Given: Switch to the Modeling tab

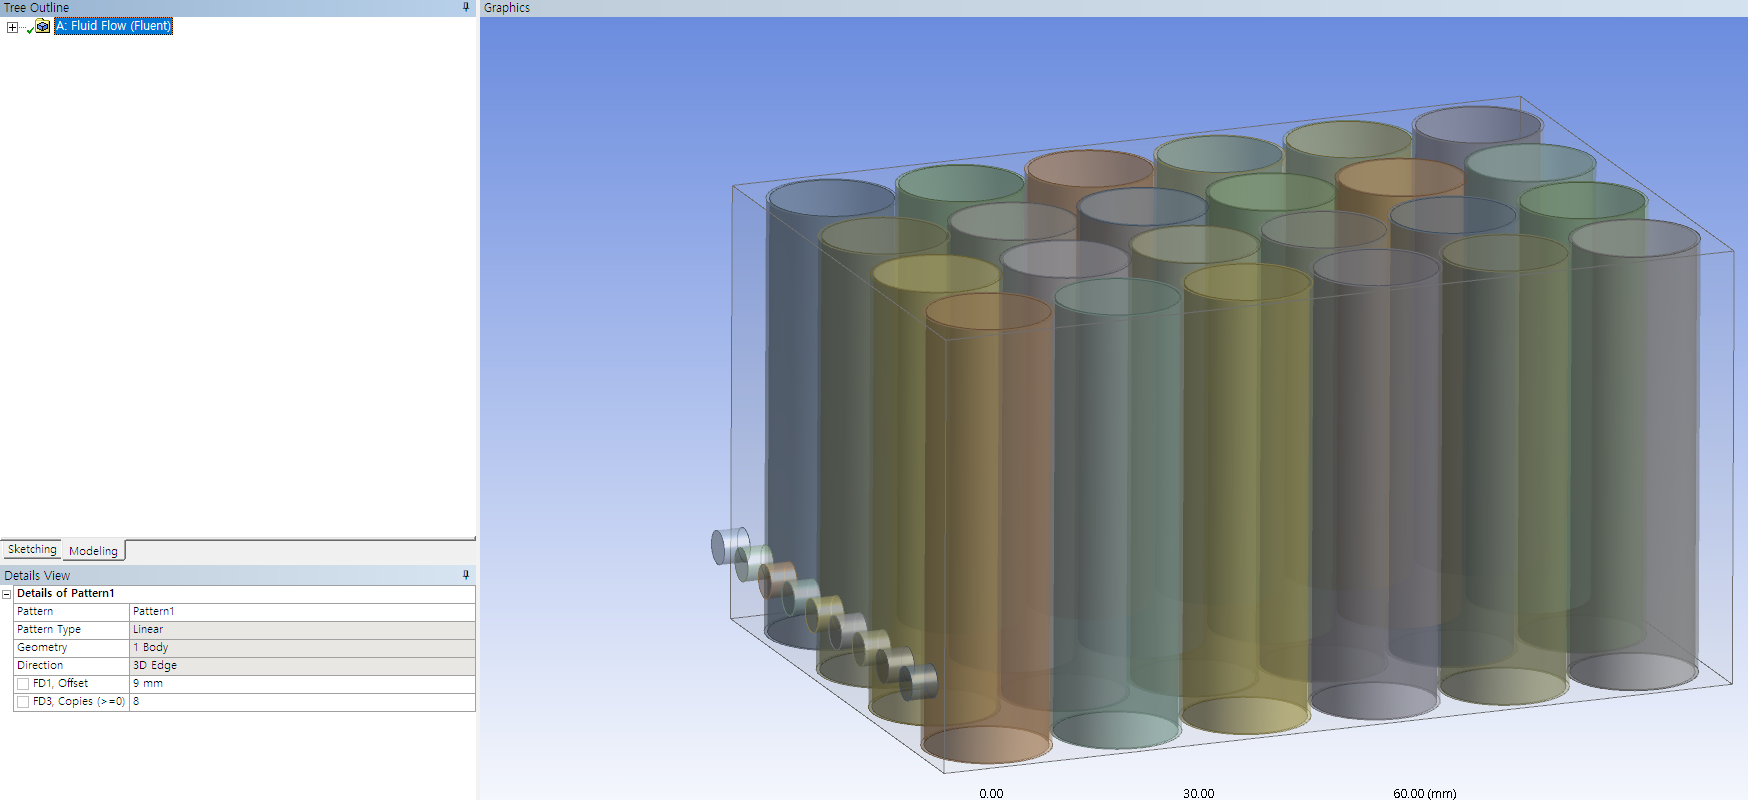Looking at the screenshot, I should [x=93, y=551].
